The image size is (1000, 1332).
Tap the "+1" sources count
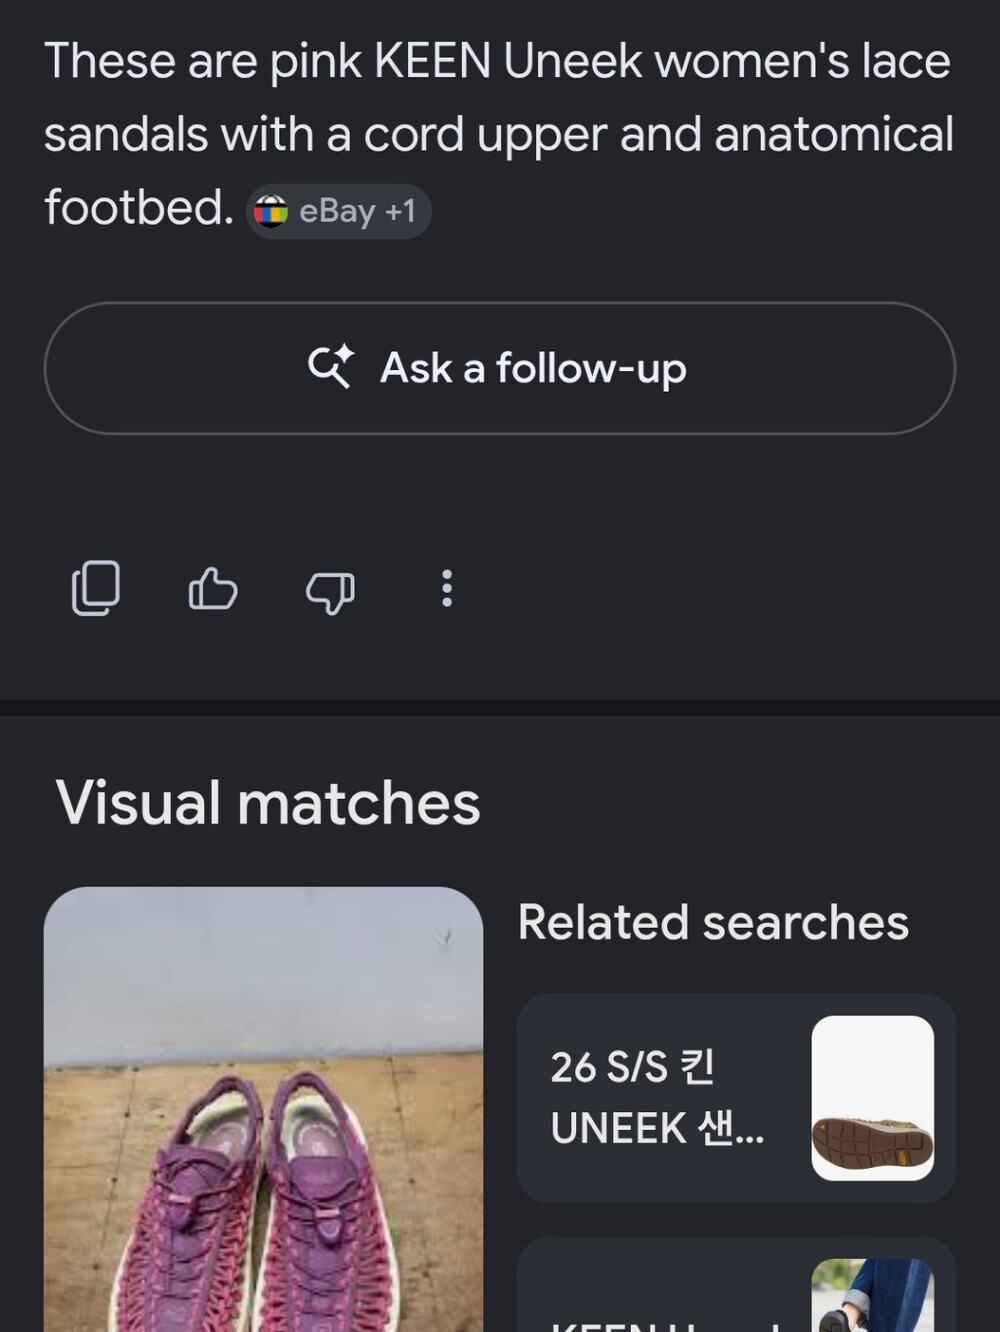point(400,211)
